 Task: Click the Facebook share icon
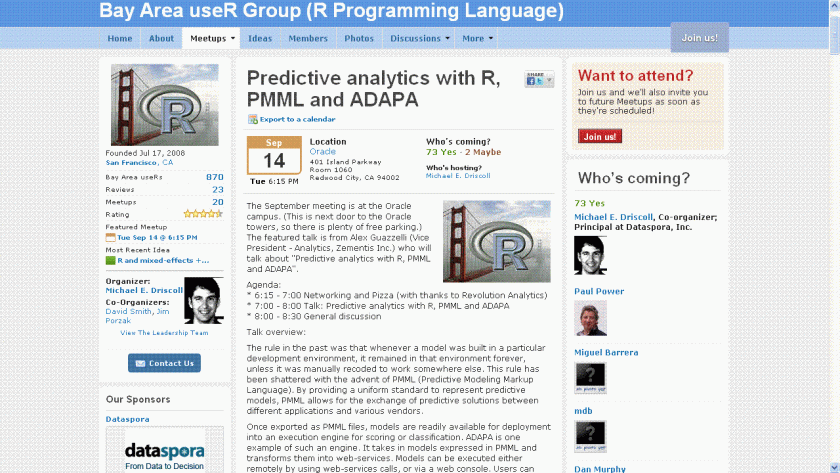pos(531,82)
